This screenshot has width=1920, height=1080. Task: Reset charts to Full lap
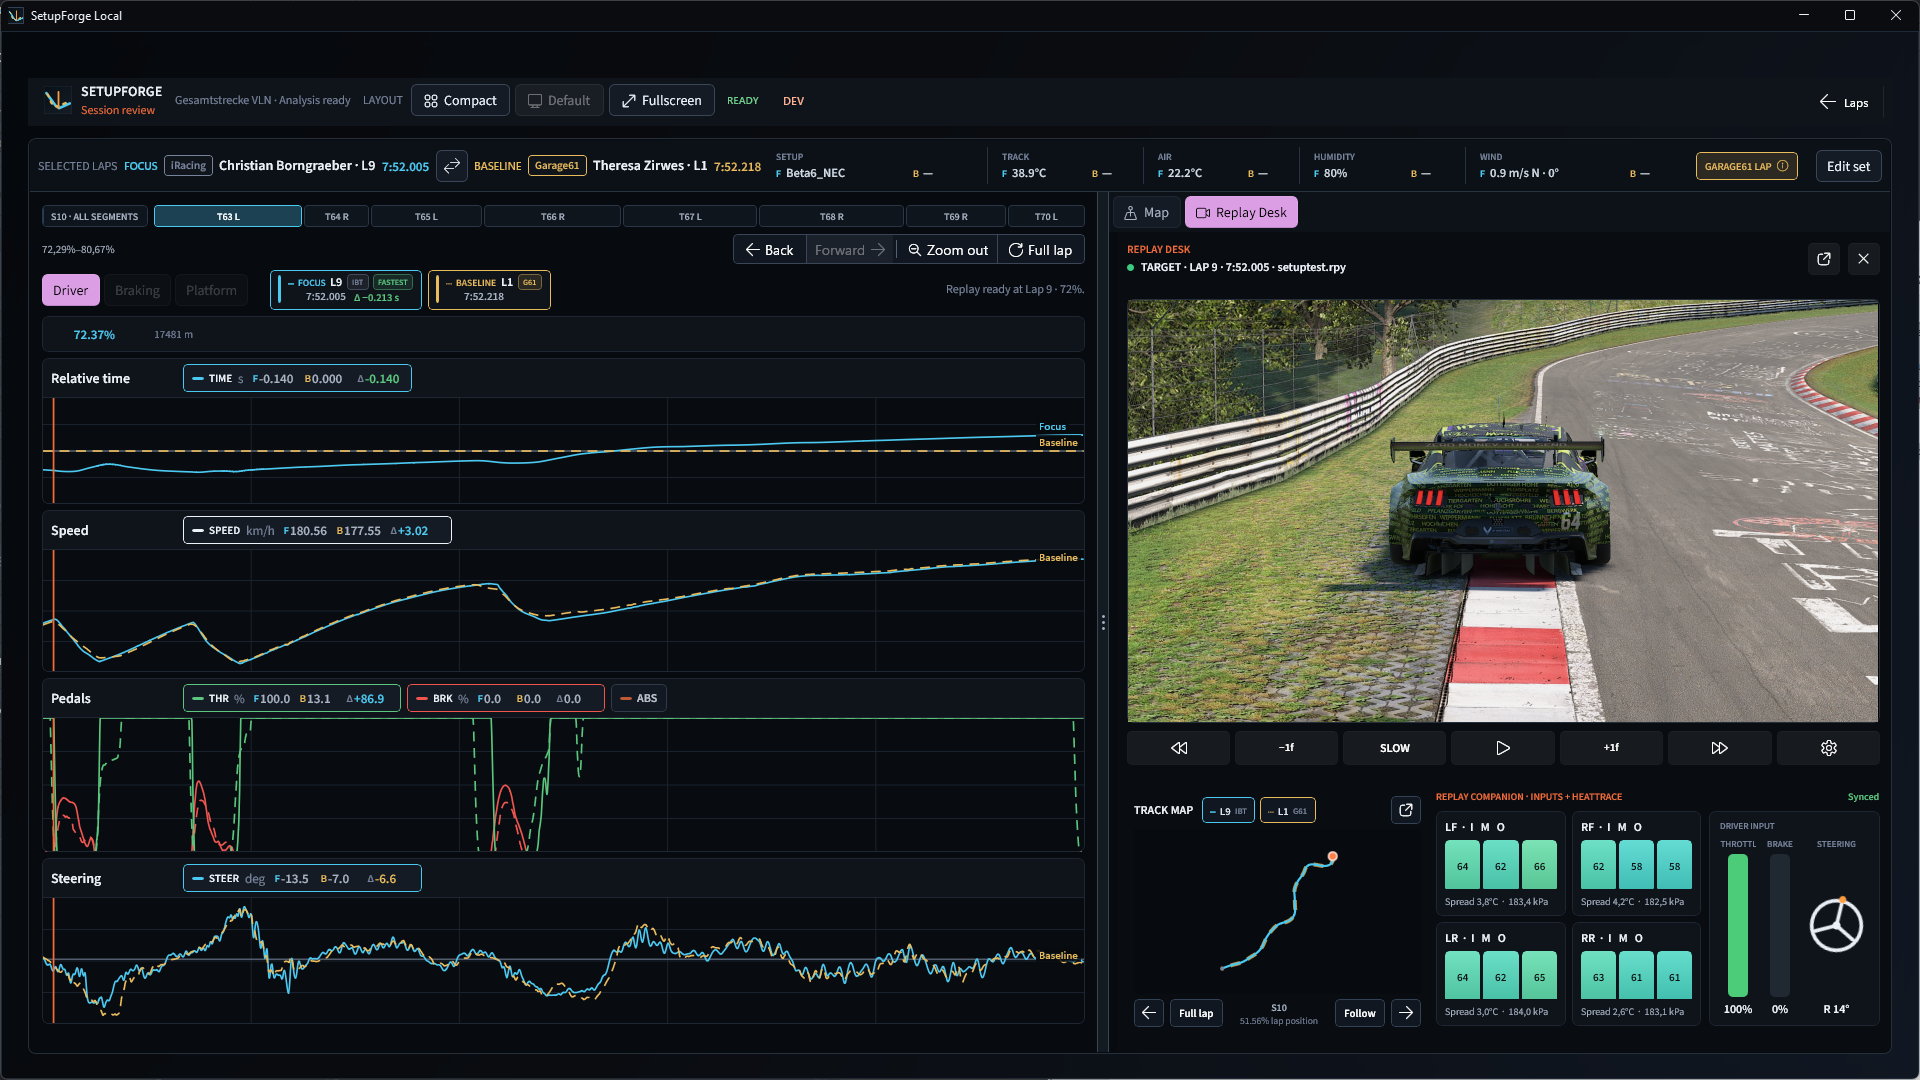pyautogui.click(x=1040, y=250)
